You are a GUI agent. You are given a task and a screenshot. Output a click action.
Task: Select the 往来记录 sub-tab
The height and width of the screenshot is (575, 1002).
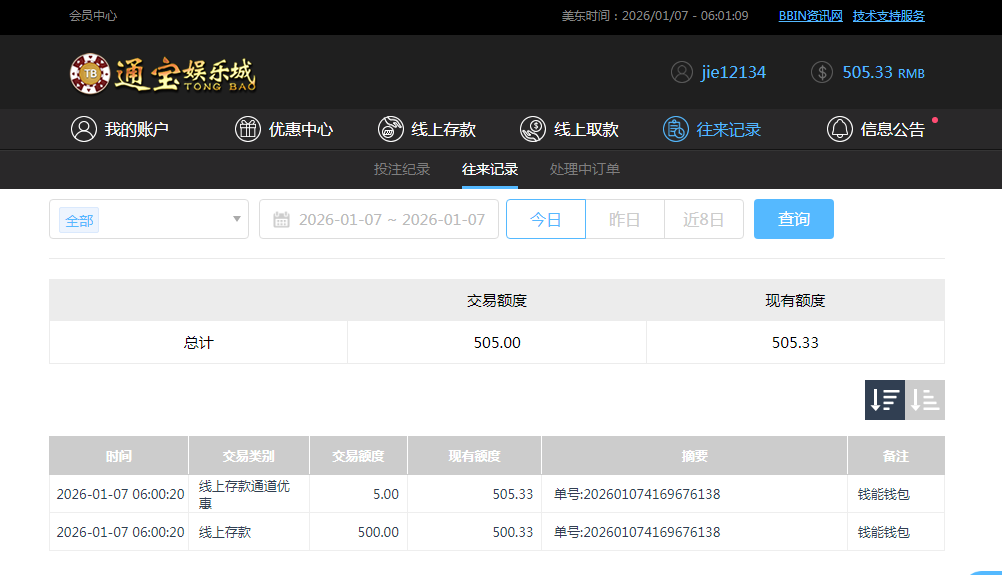pyautogui.click(x=489, y=169)
